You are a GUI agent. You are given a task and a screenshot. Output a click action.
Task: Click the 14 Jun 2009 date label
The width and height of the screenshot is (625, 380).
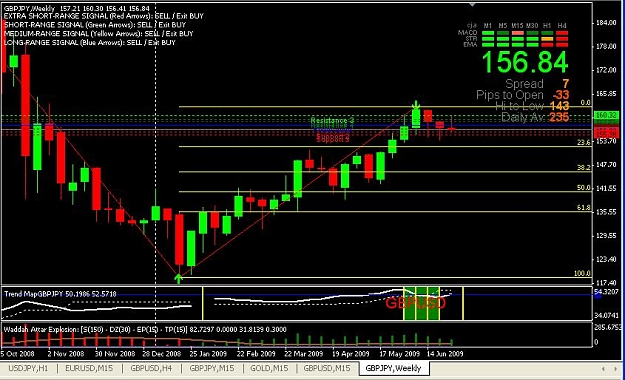tap(445, 354)
